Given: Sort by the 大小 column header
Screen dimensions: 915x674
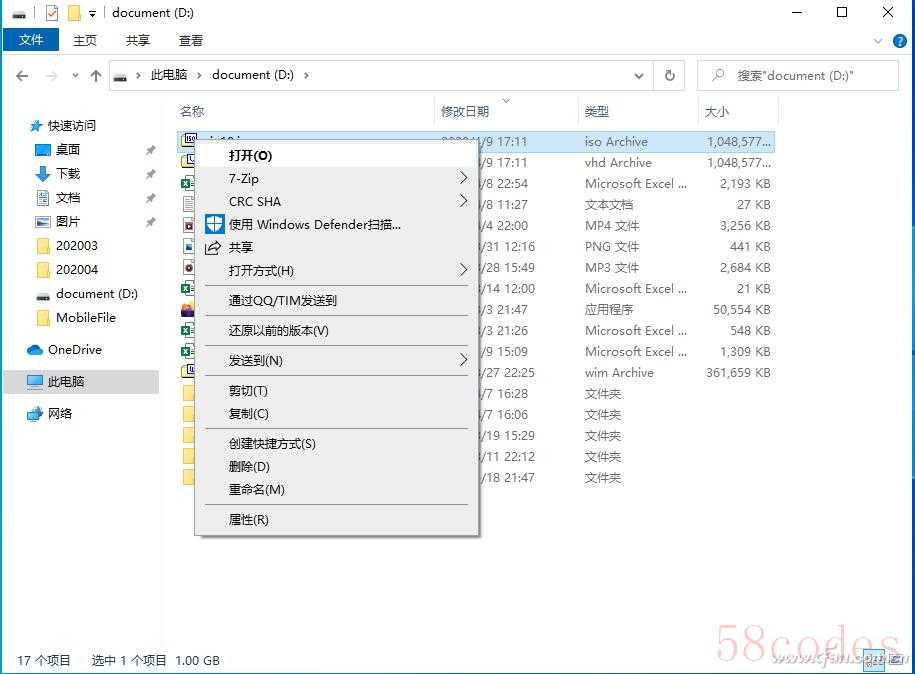Looking at the screenshot, I should [x=717, y=111].
